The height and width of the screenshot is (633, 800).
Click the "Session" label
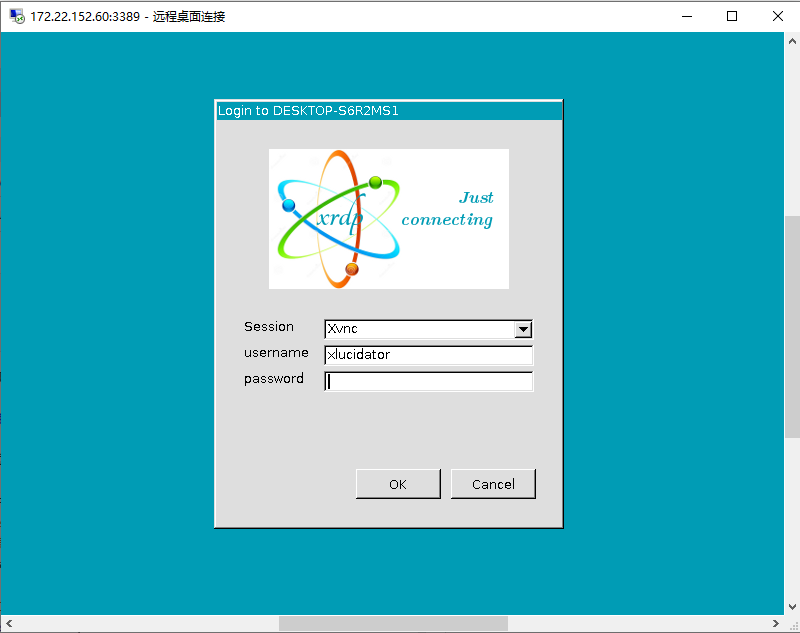269,326
